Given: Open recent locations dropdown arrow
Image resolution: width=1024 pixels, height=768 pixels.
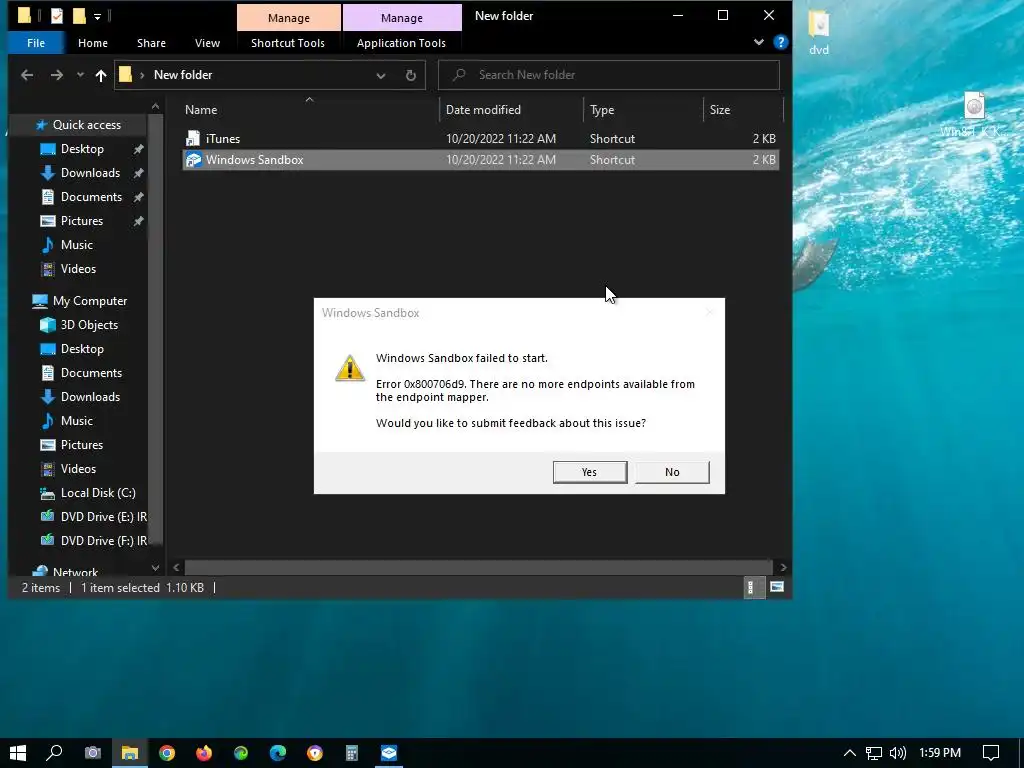Looking at the screenshot, I should [x=80, y=75].
